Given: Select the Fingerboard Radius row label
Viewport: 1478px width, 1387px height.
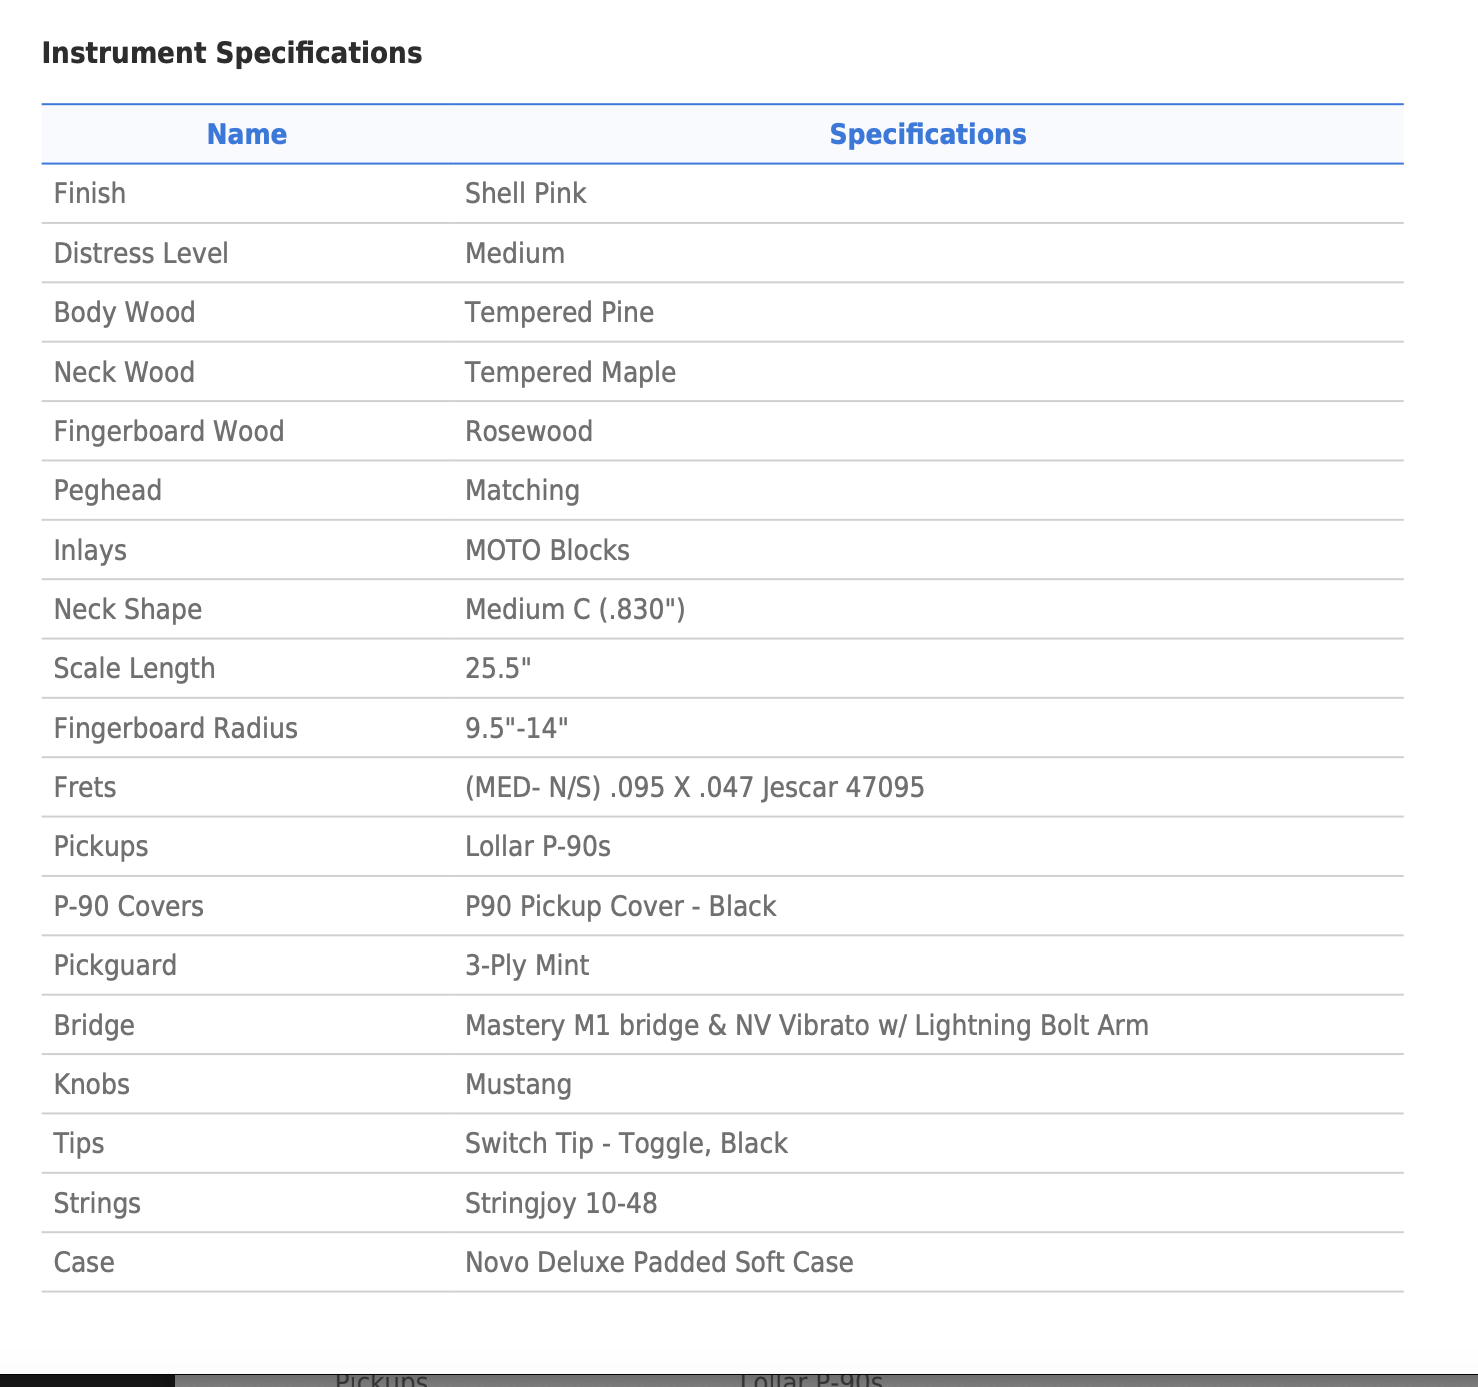Looking at the screenshot, I should pos(176,728).
